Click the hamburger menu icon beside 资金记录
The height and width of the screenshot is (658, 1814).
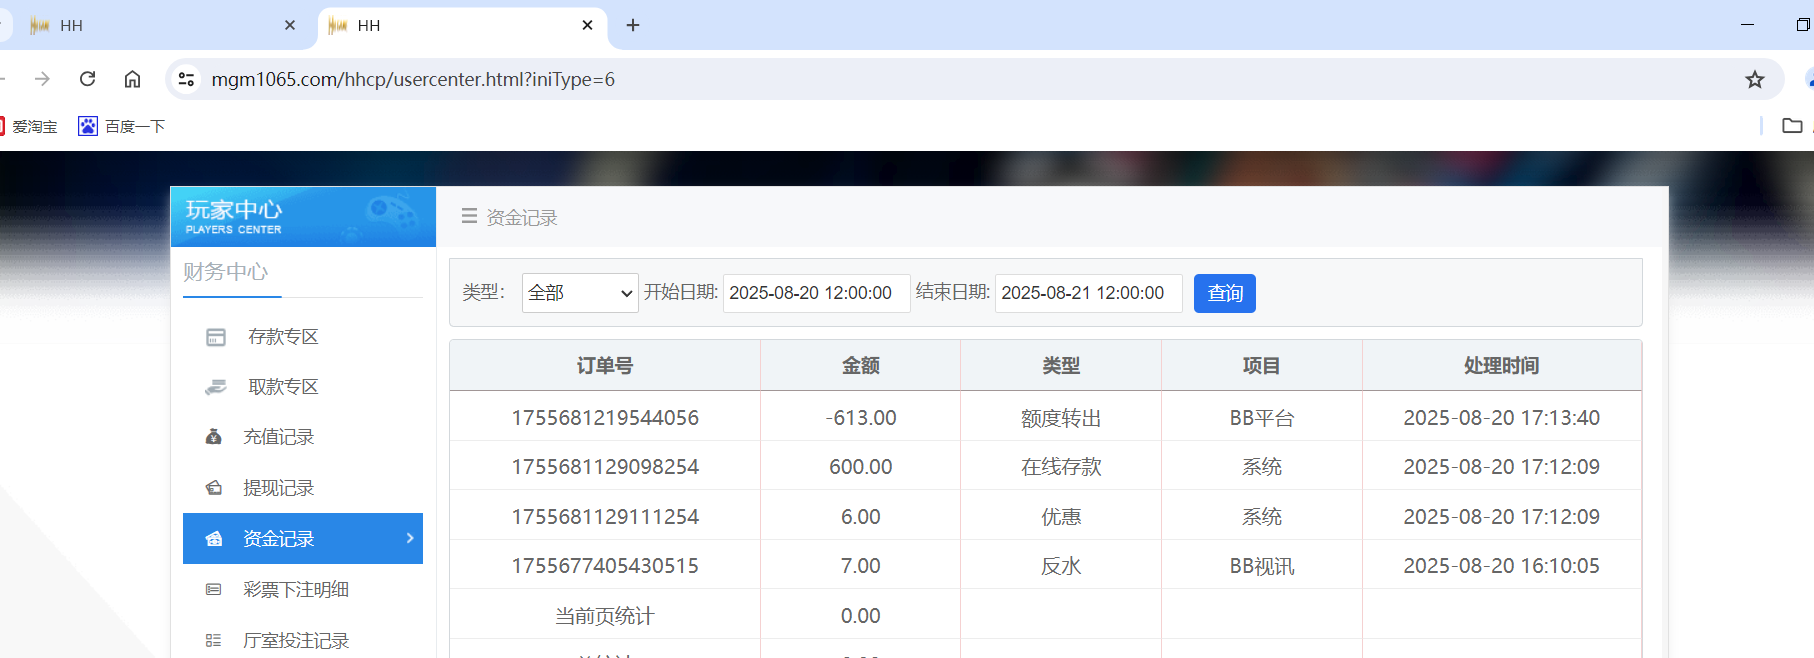pyautogui.click(x=468, y=216)
